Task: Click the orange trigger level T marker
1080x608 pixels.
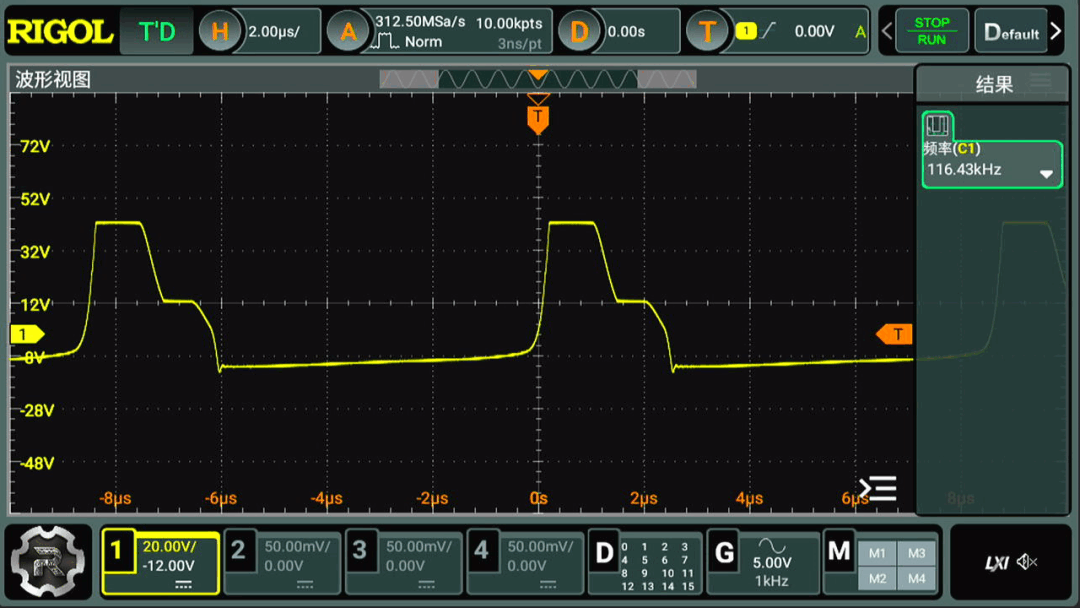Action: (895, 335)
